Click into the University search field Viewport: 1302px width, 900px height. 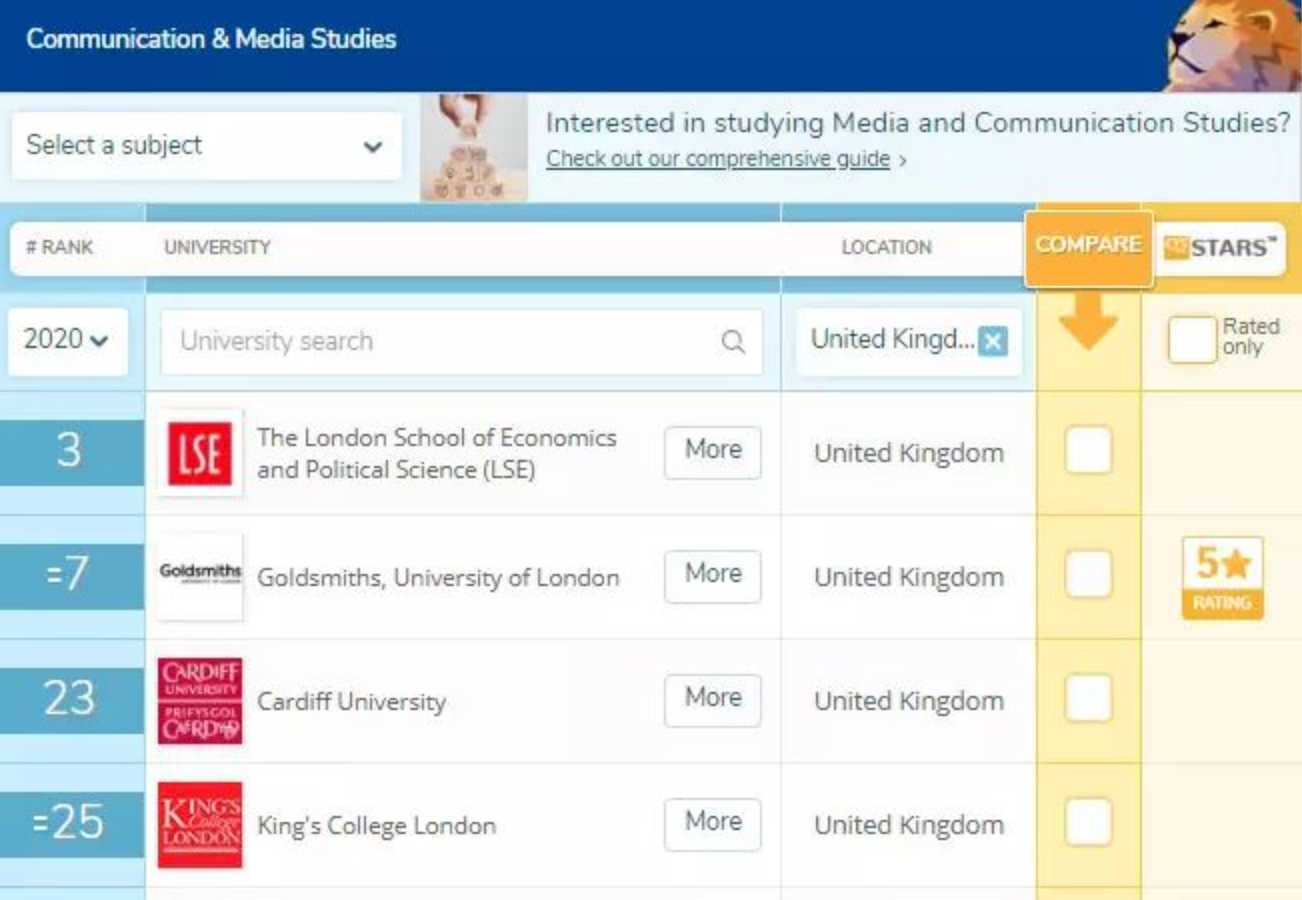440,342
